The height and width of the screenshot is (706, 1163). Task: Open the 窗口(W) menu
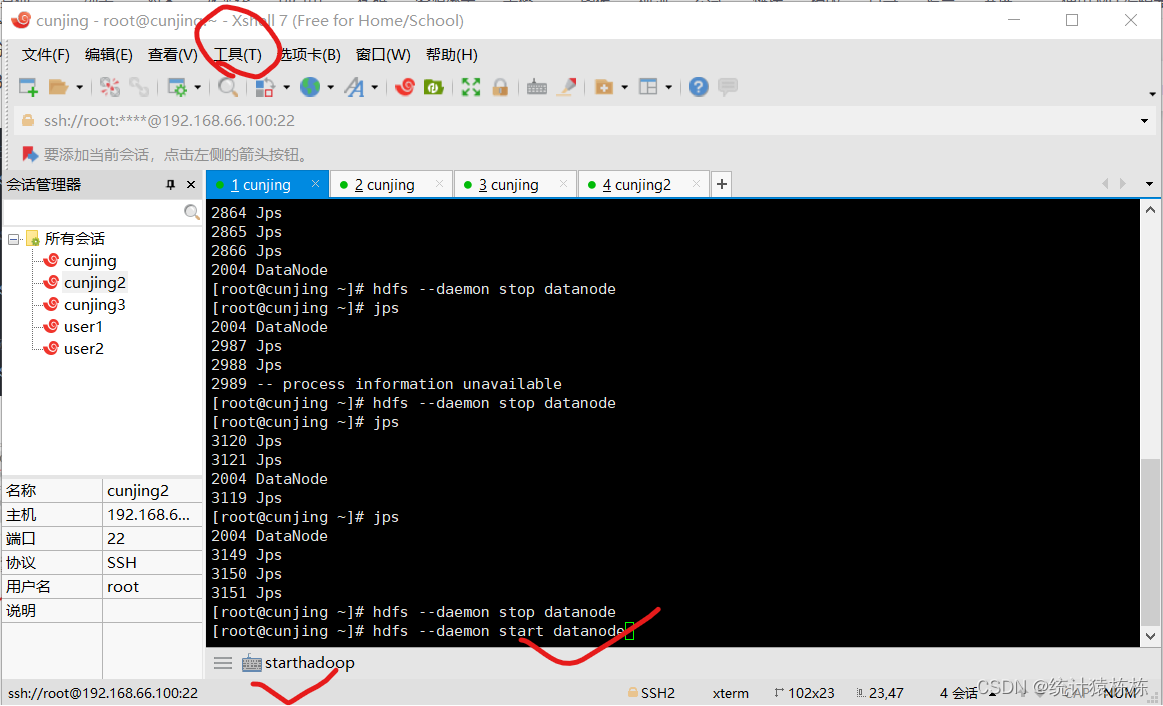pos(383,55)
